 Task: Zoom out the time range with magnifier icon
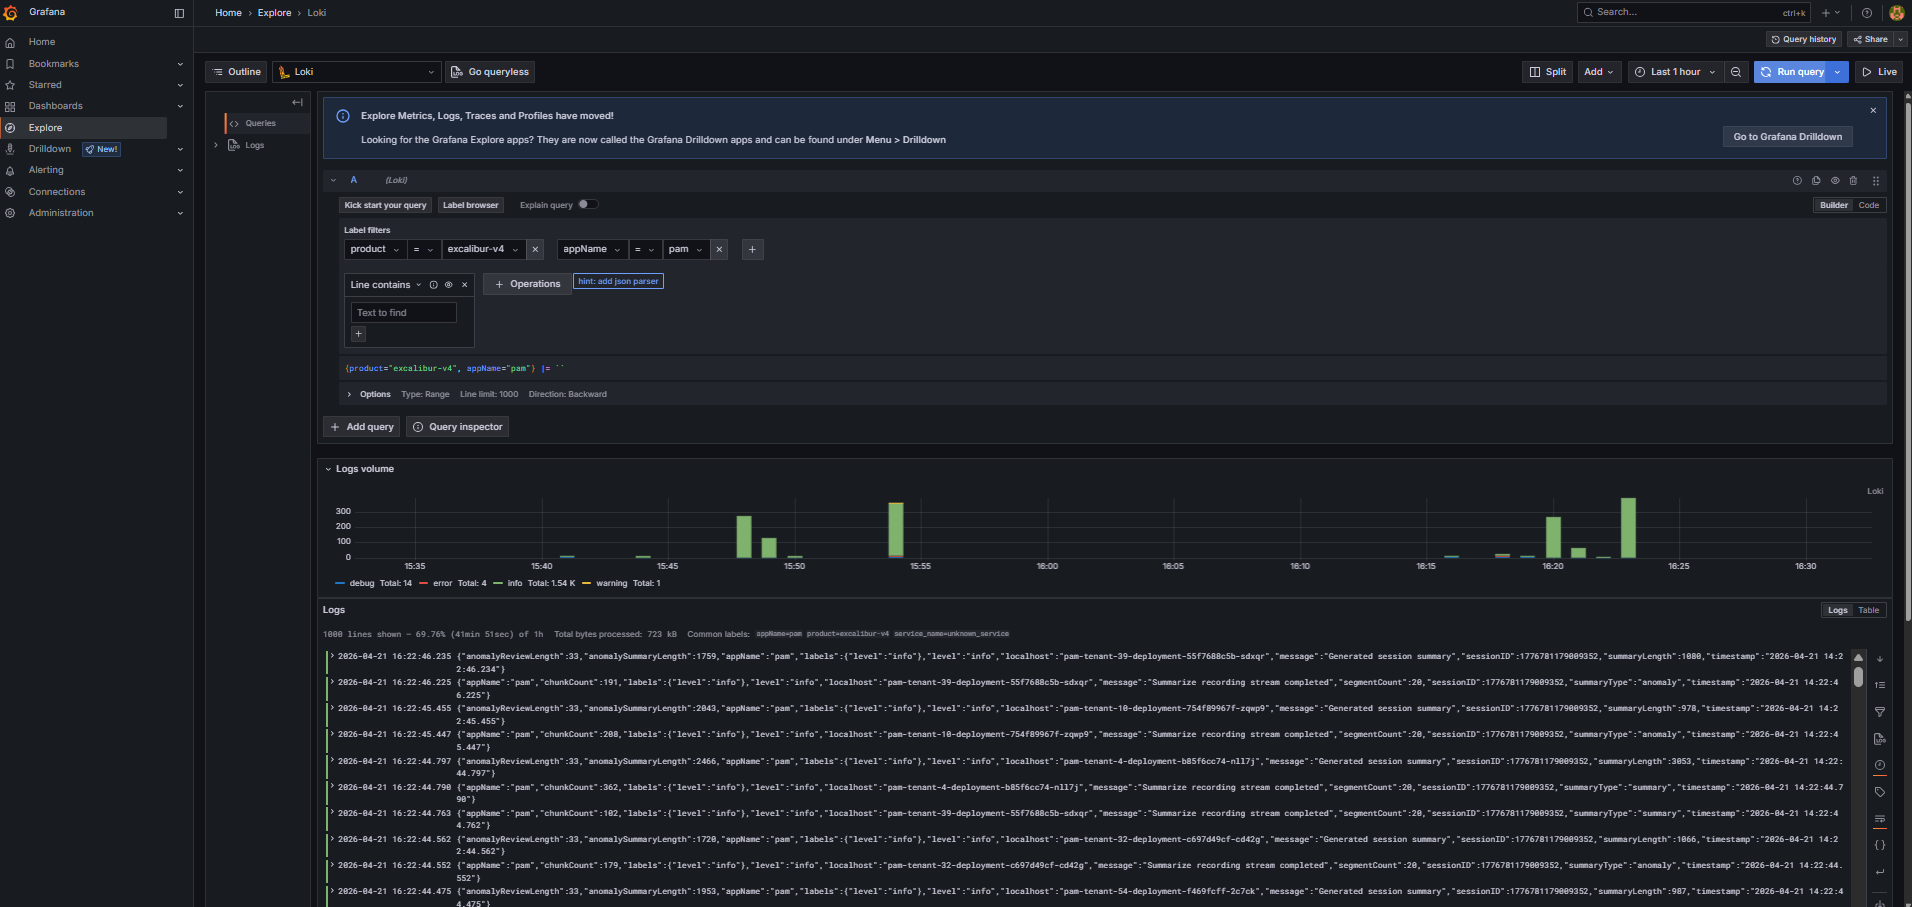pyautogui.click(x=1736, y=71)
